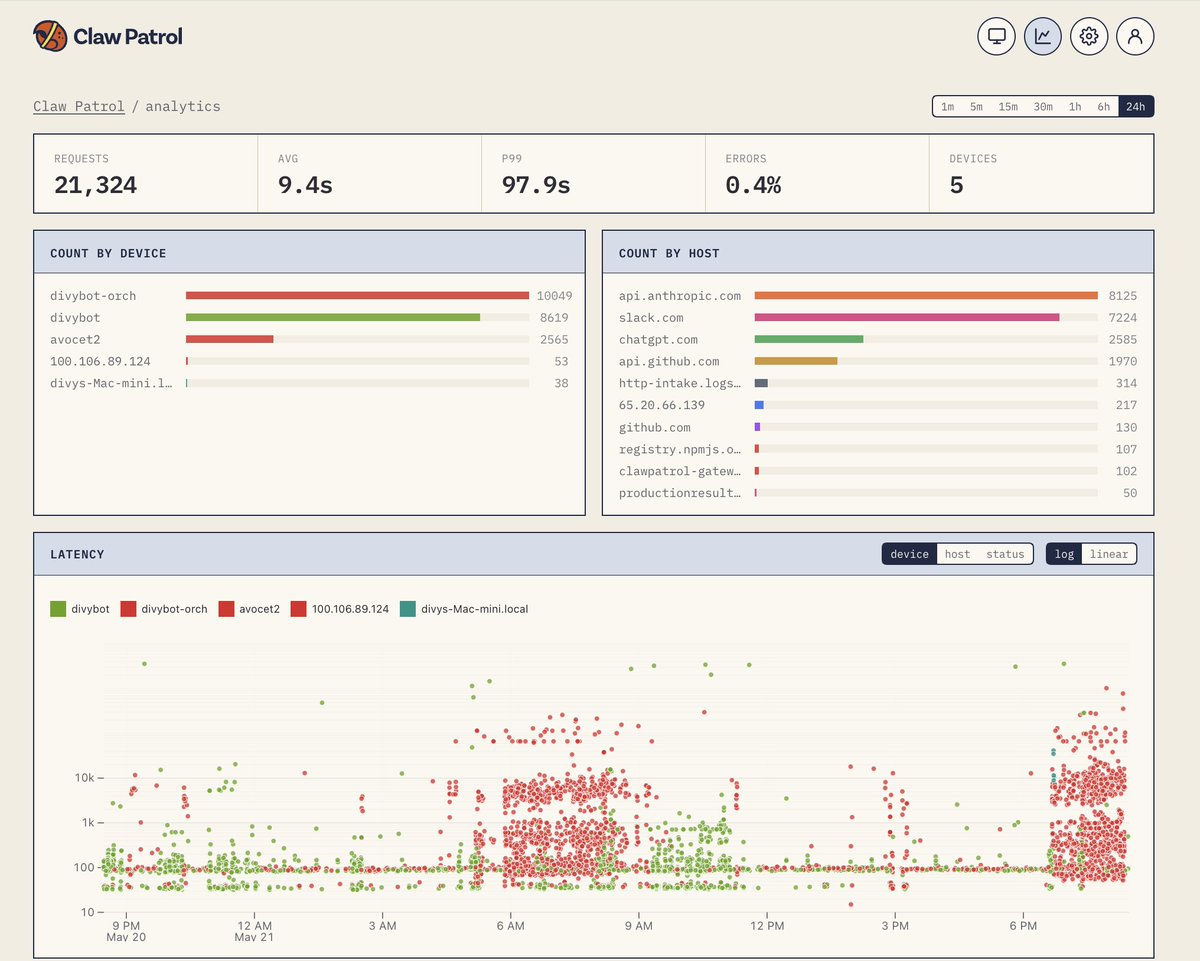Click the Claw Patrol logo icon

[50, 37]
